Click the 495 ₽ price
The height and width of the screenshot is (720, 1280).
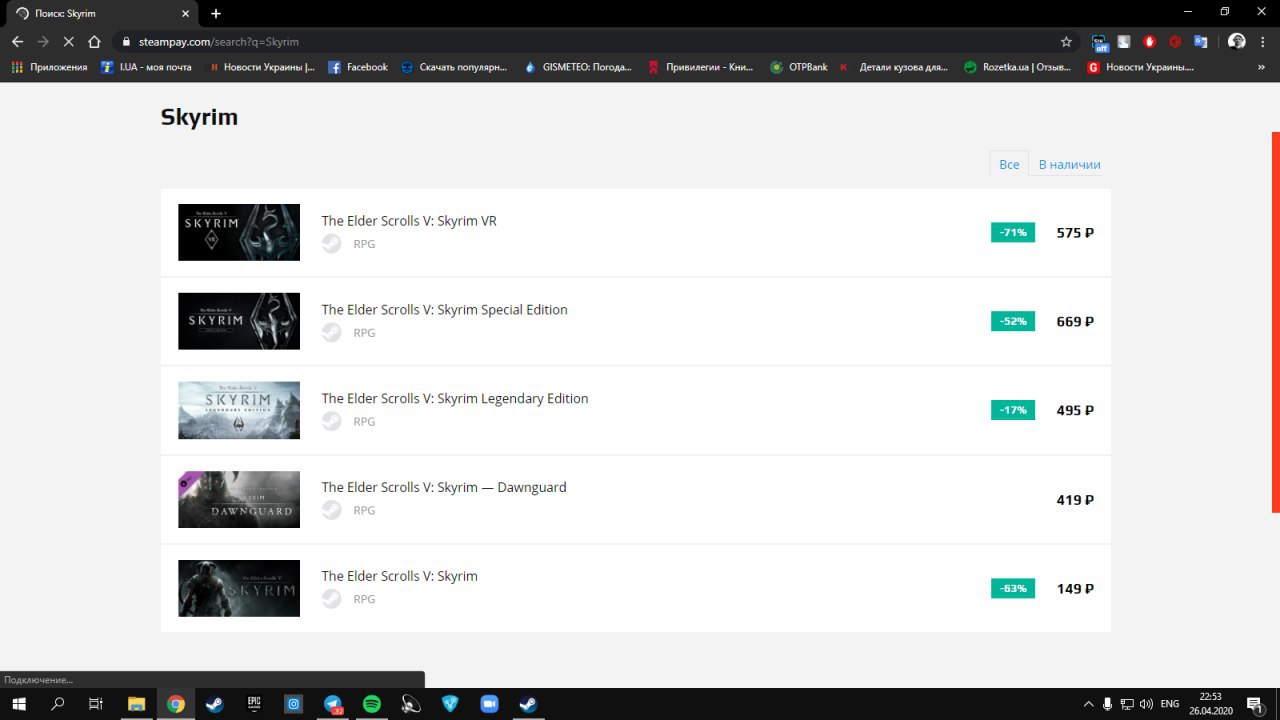1075,411
